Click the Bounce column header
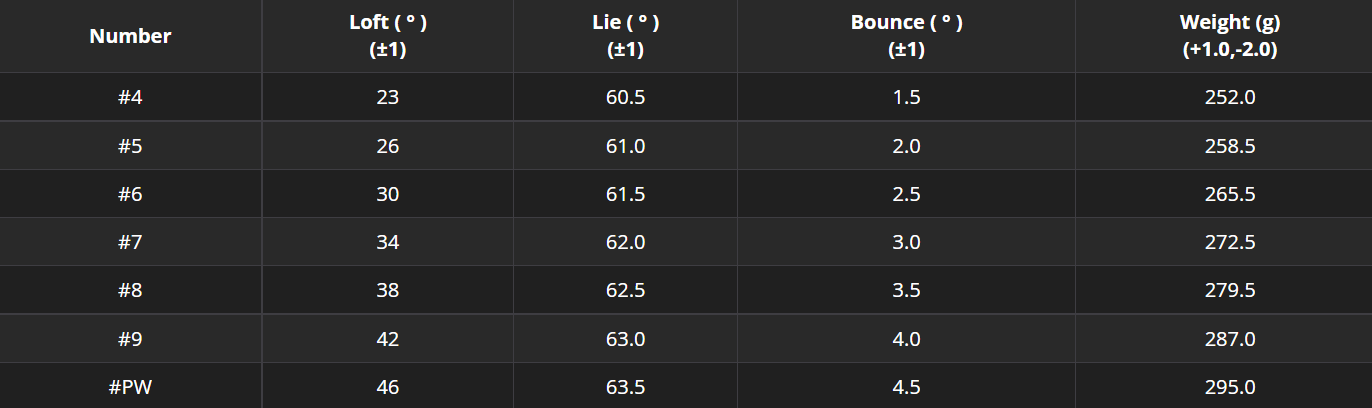Image resolution: width=1372 pixels, height=408 pixels. [x=906, y=36]
